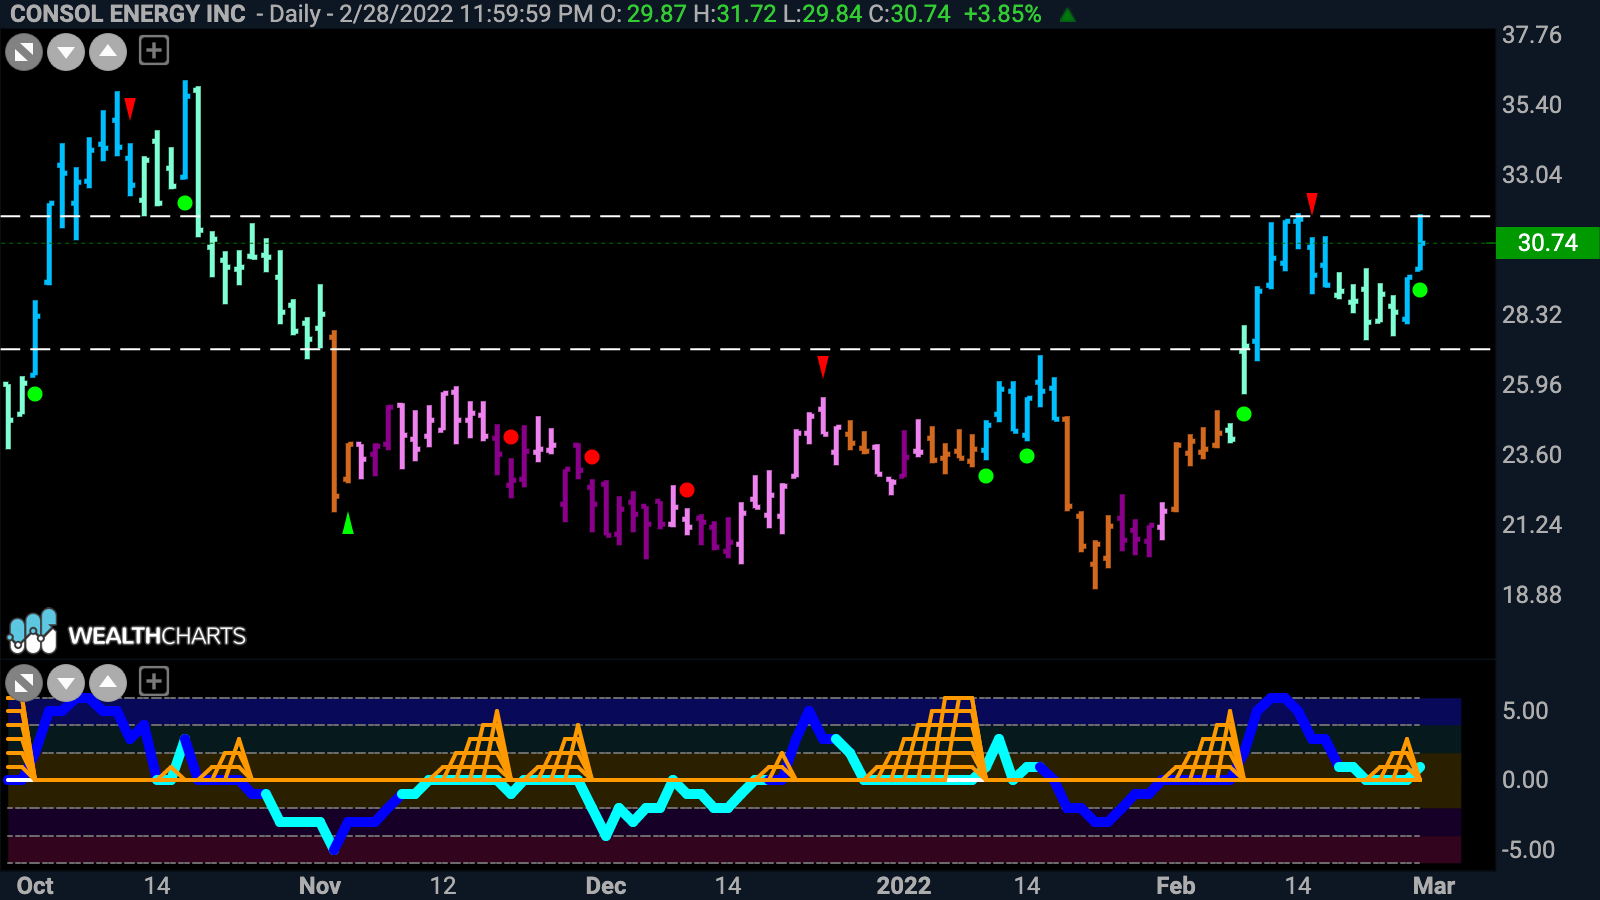Click the +3.85% change value
Image resolution: width=1600 pixels, height=900 pixels.
[1002, 14]
